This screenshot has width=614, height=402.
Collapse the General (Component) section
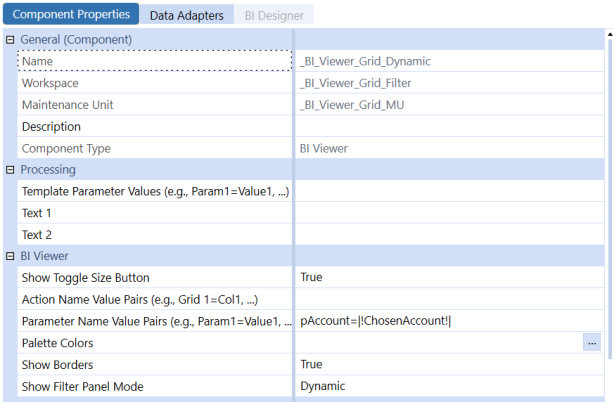(10, 40)
